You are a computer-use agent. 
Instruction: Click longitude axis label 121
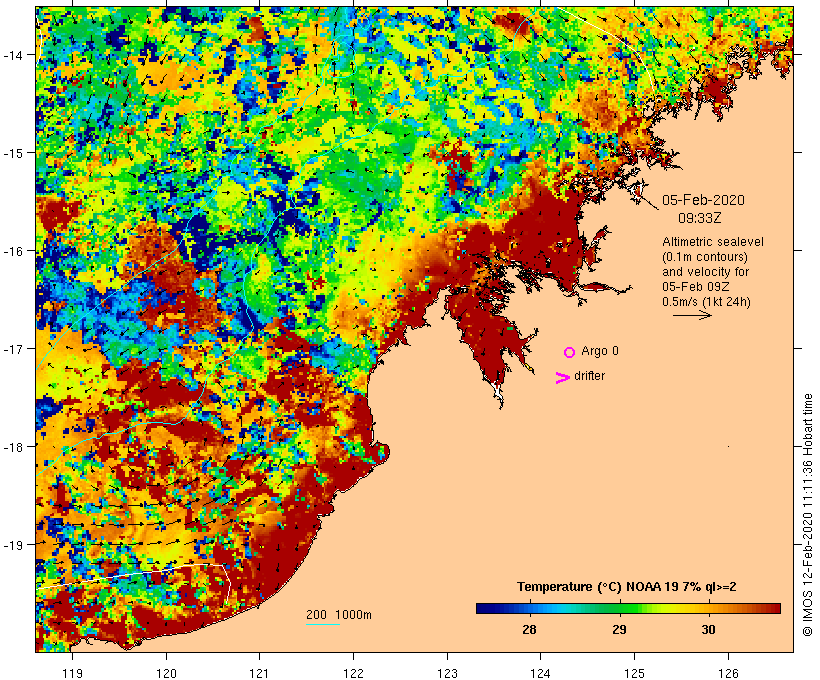click(259, 673)
